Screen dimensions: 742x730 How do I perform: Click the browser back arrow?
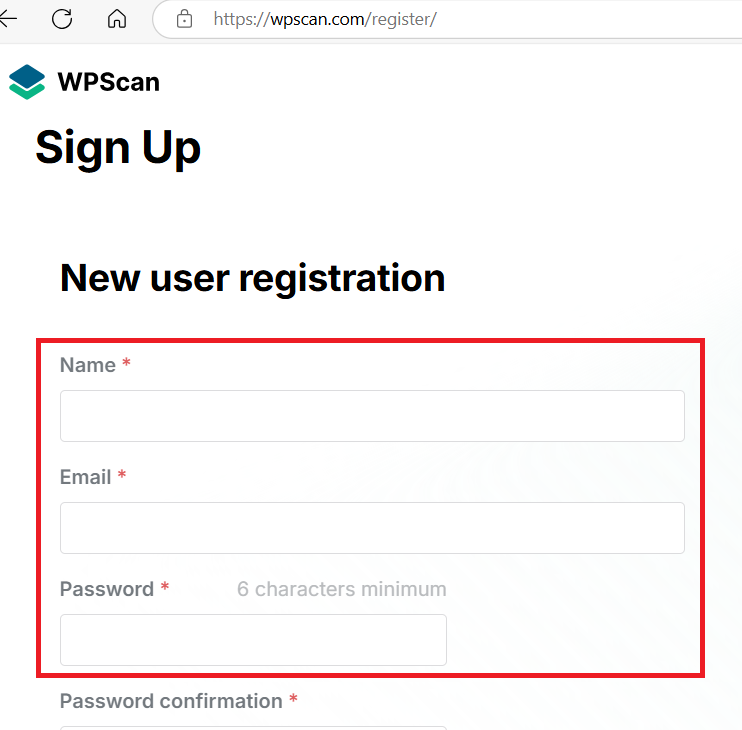click(x=8, y=18)
